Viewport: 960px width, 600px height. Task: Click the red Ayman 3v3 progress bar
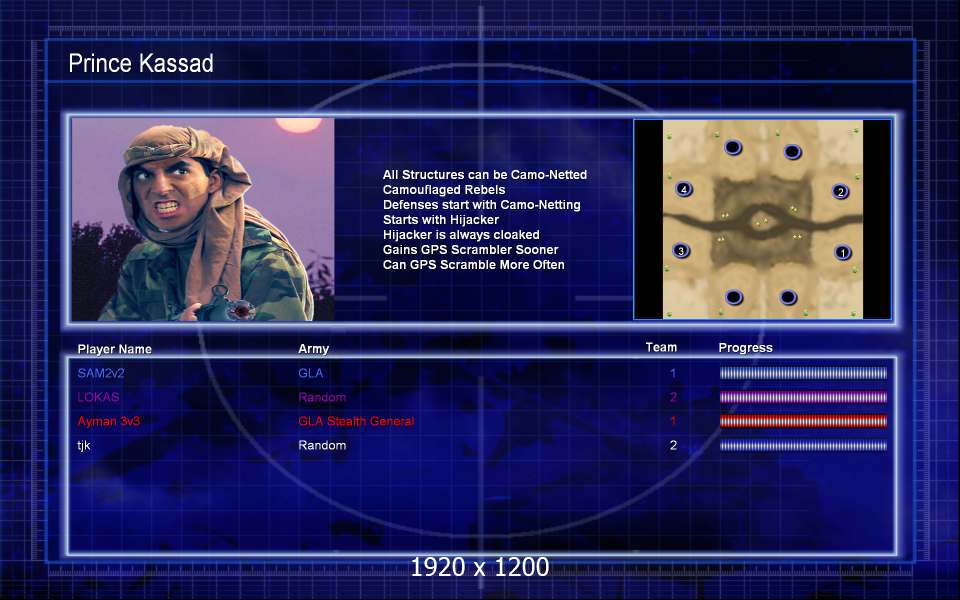tap(803, 421)
